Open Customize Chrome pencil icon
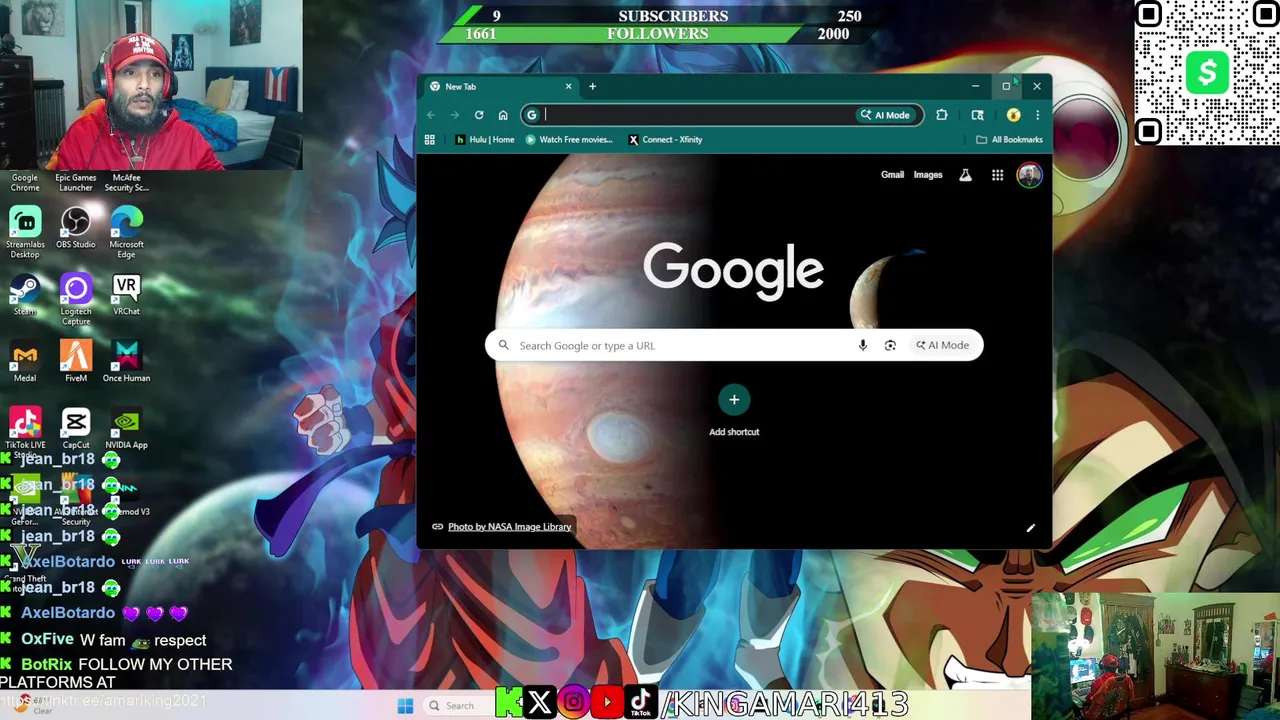Image resolution: width=1280 pixels, height=720 pixels. [x=1030, y=528]
